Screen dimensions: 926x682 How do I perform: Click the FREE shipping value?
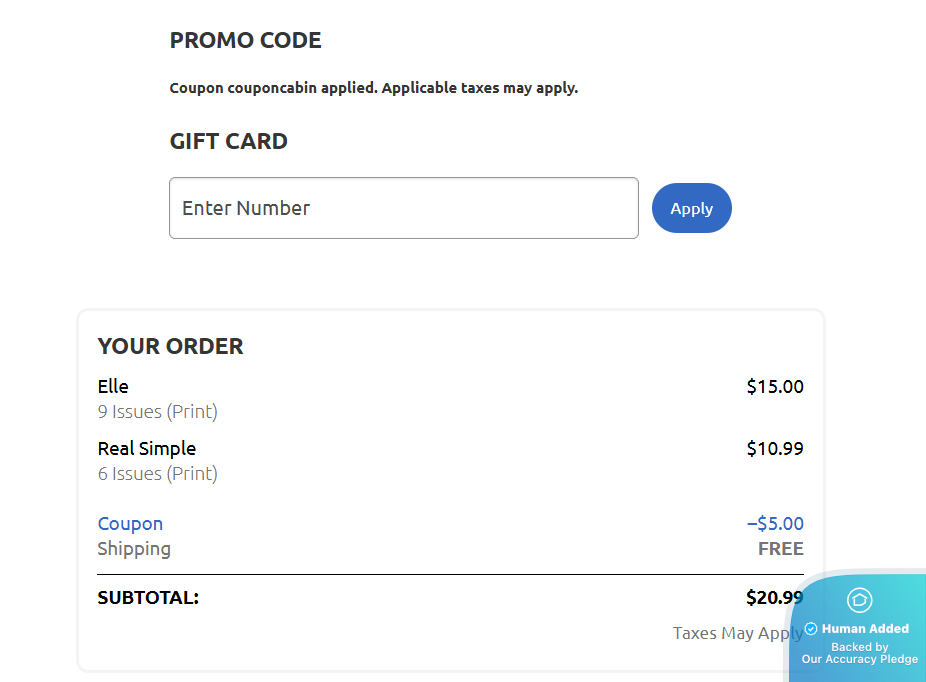pyautogui.click(x=780, y=548)
